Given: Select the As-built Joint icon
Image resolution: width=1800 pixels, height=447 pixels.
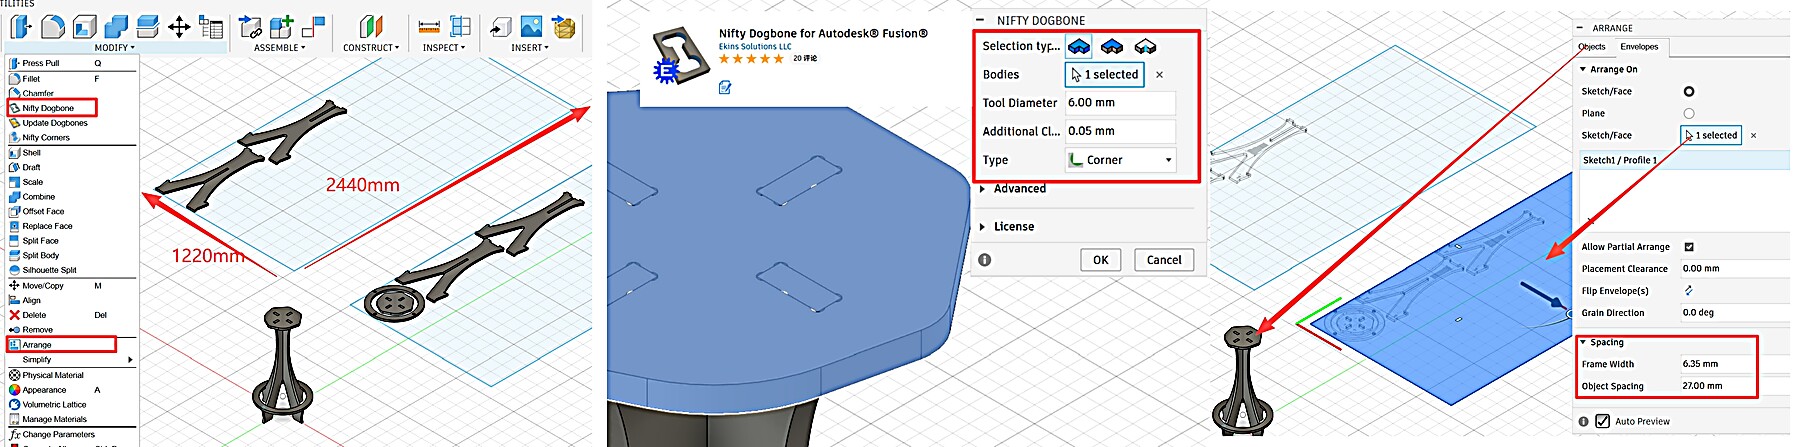Looking at the screenshot, I should tap(313, 27).
